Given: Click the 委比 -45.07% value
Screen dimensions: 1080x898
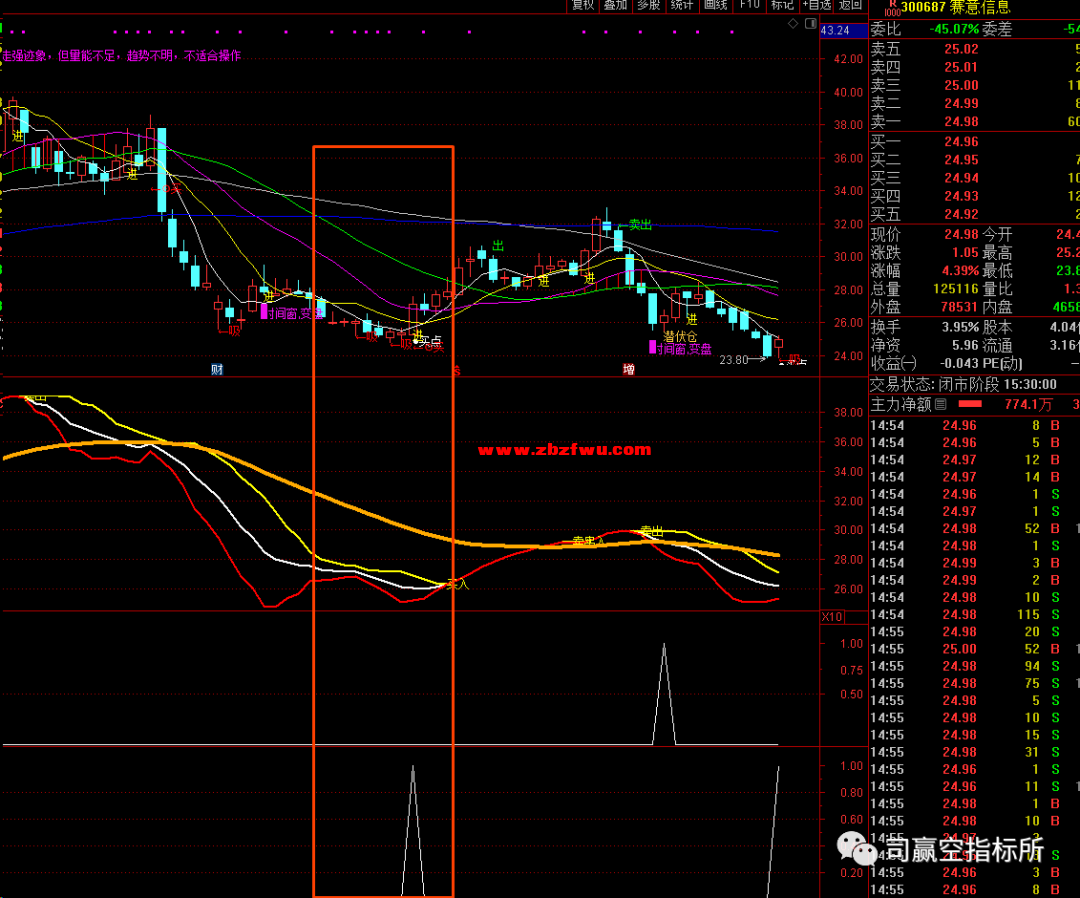Looking at the screenshot, I should point(954,30).
